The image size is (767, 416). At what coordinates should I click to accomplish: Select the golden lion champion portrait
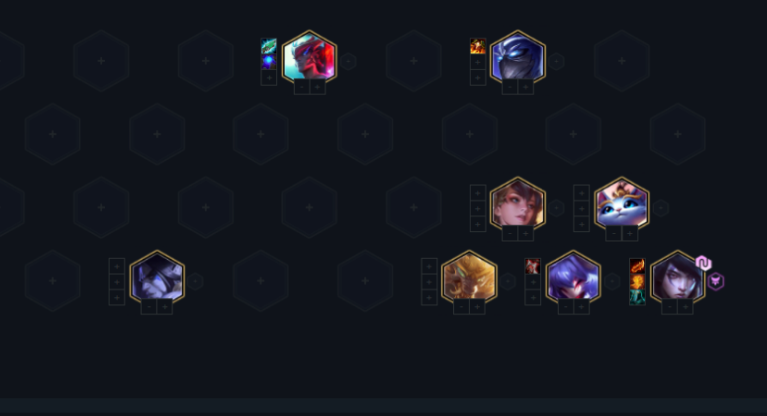[469, 279]
